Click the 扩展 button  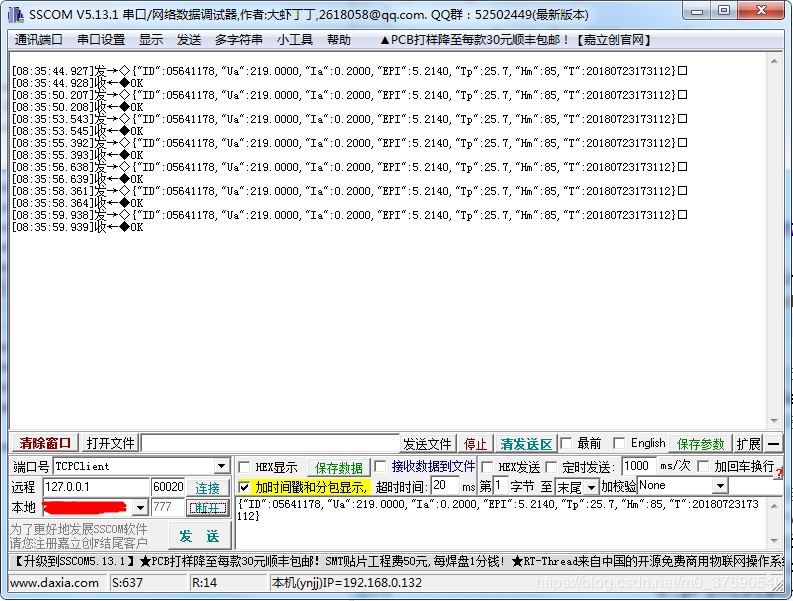tap(748, 444)
